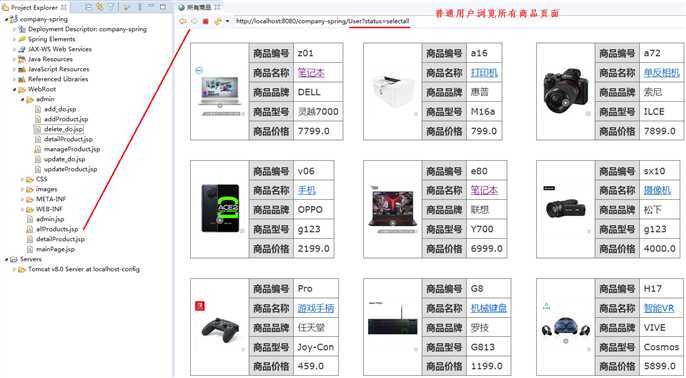Click the refresh page icon
Viewport: 686px width, 378px height.
tap(217, 21)
